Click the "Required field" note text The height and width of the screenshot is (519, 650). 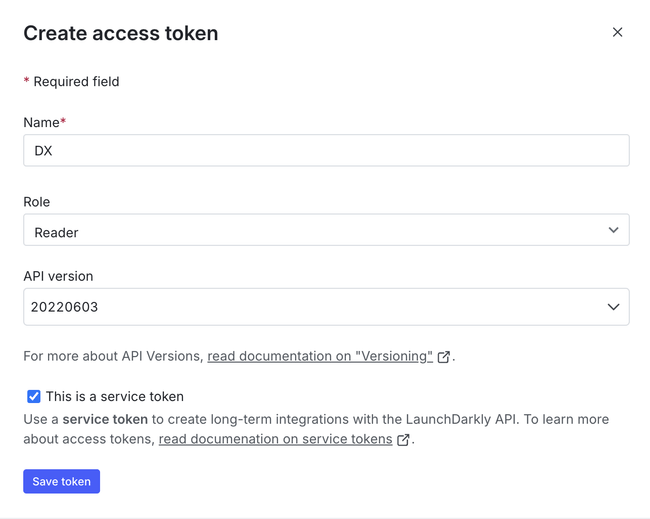76,81
